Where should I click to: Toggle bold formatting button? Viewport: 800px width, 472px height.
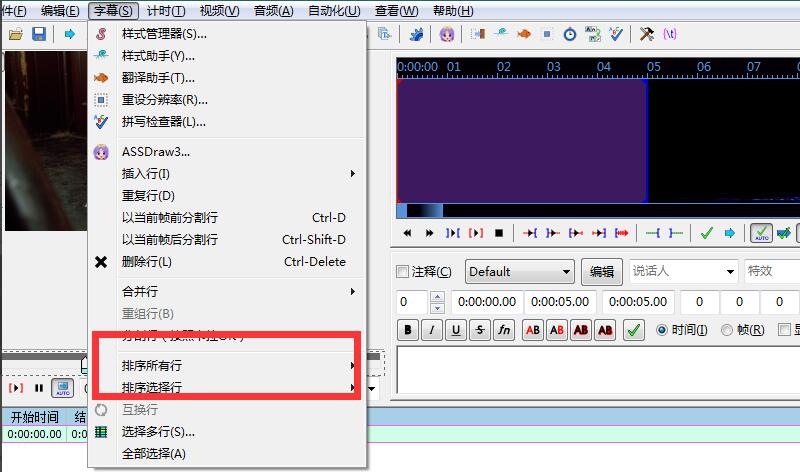coord(408,330)
